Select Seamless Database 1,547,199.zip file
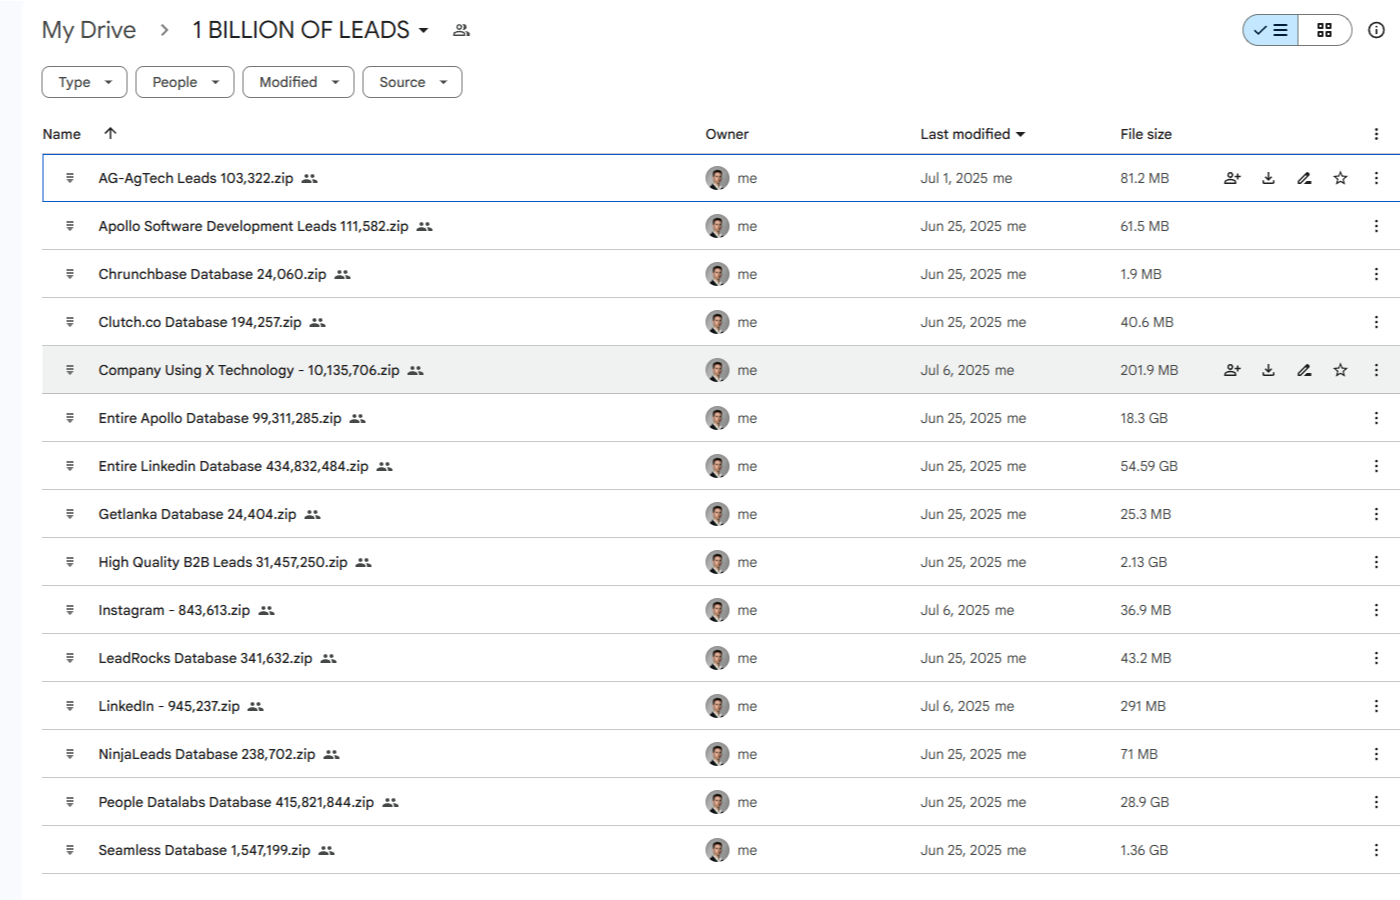The width and height of the screenshot is (1400, 900). 204,850
